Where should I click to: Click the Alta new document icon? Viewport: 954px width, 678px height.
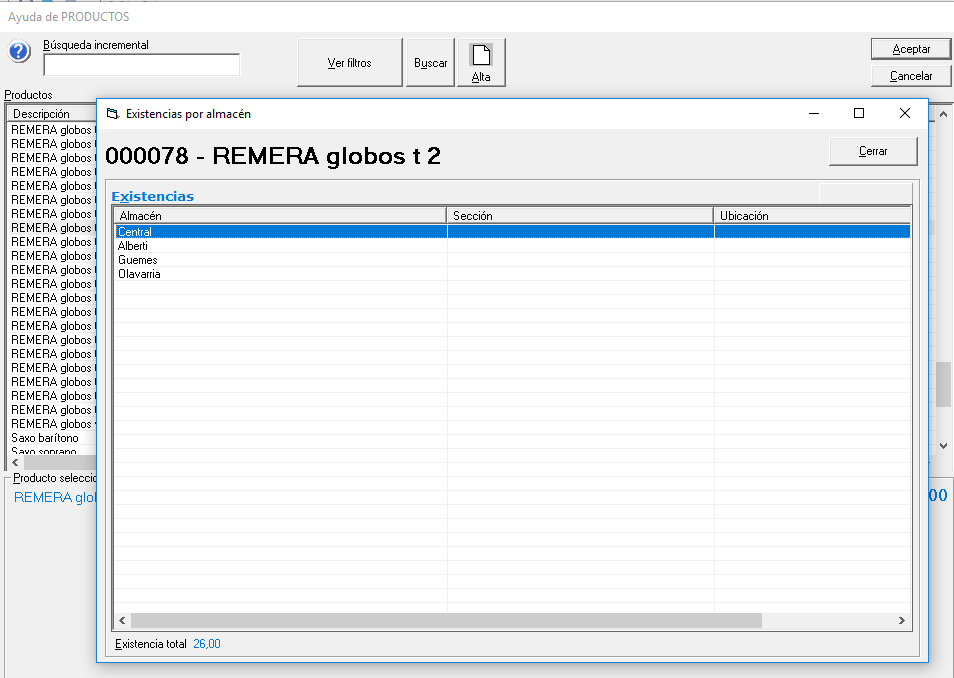(481, 56)
